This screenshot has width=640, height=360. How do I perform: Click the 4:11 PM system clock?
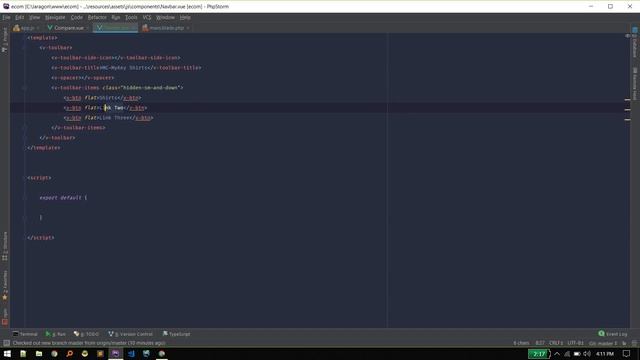coord(605,354)
